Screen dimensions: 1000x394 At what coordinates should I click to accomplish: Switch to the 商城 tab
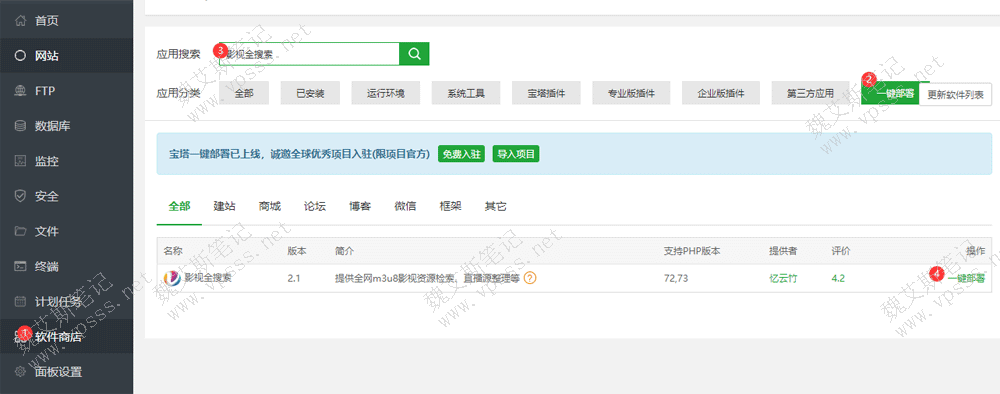[270, 206]
